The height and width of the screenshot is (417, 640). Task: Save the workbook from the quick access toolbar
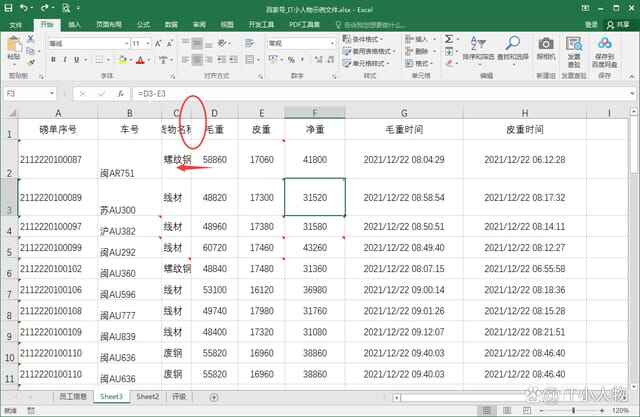click(8, 8)
